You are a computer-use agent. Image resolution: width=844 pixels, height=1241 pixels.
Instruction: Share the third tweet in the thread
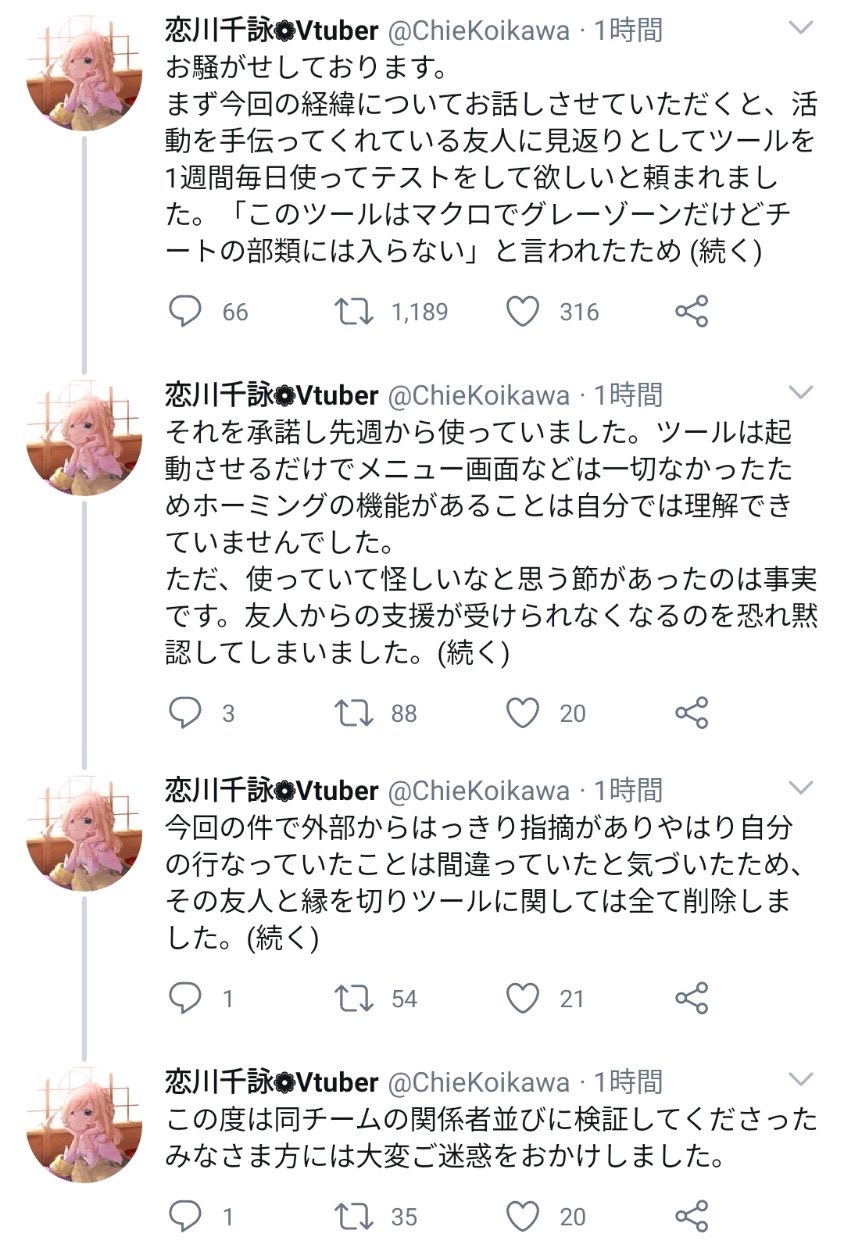(692, 998)
